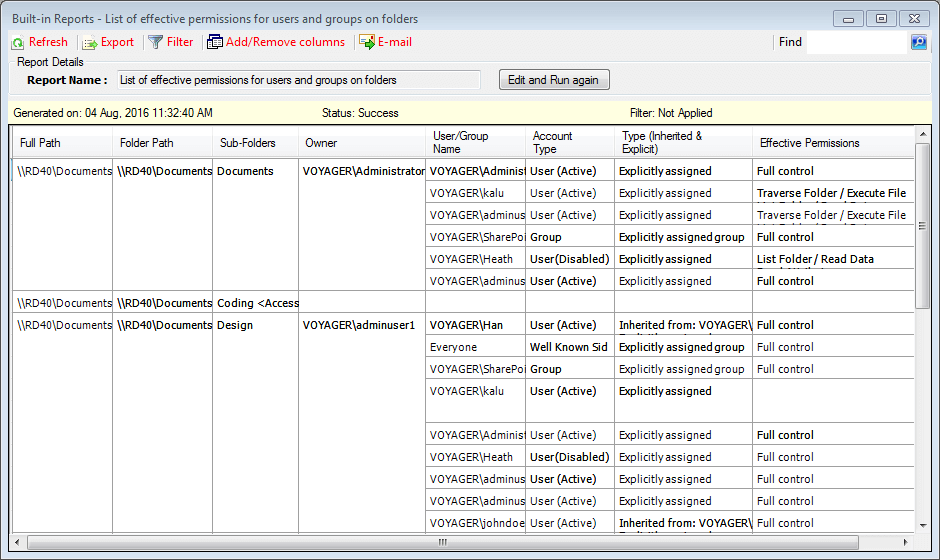940x560 pixels.
Task: Click the Export icon
Action: click(90, 43)
